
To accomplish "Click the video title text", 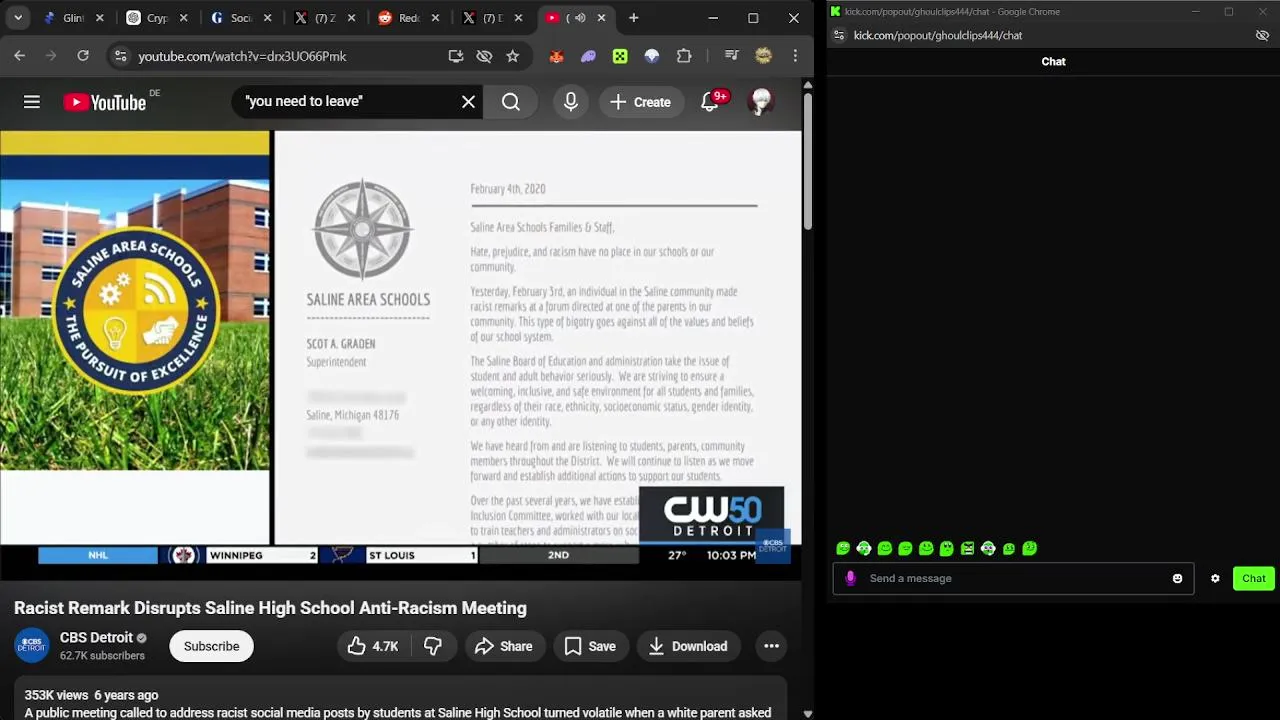I will (x=270, y=608).
